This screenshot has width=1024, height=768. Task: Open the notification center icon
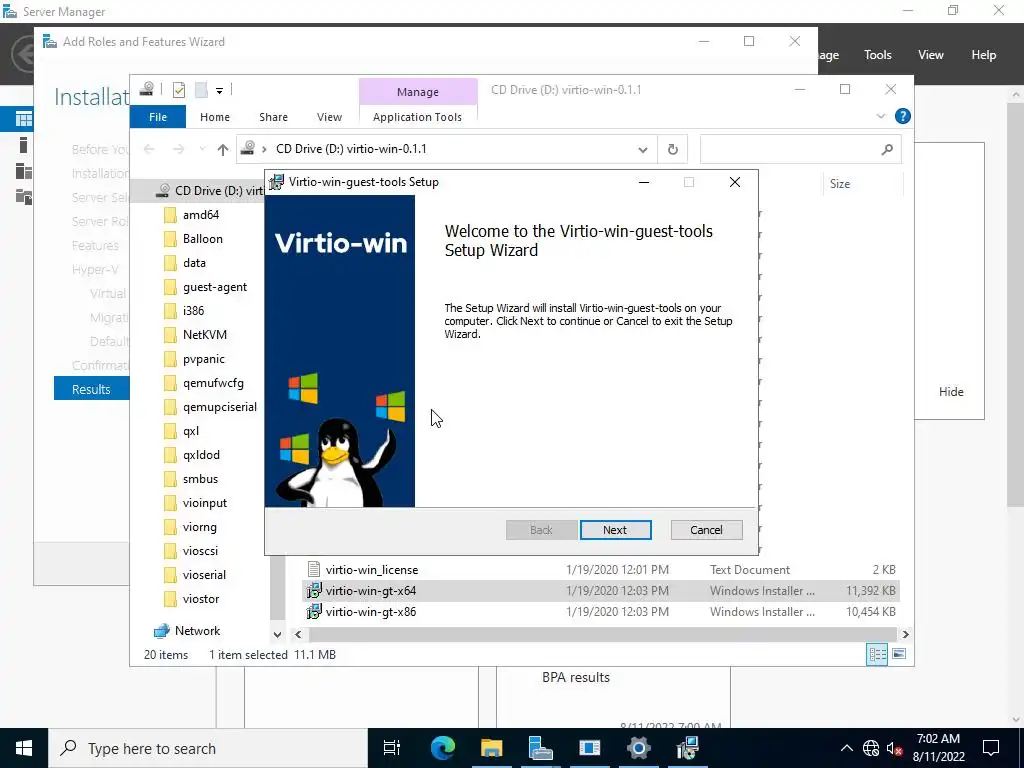(991, 748)
